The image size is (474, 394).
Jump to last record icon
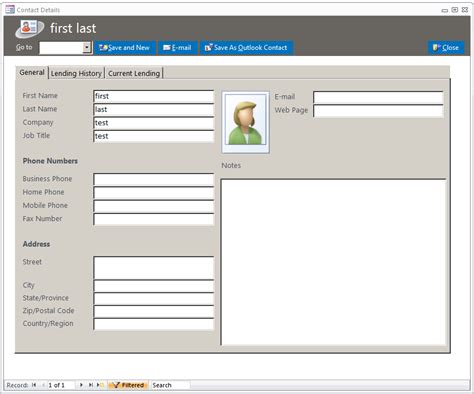pyautogui.click(x=90, y=385)
